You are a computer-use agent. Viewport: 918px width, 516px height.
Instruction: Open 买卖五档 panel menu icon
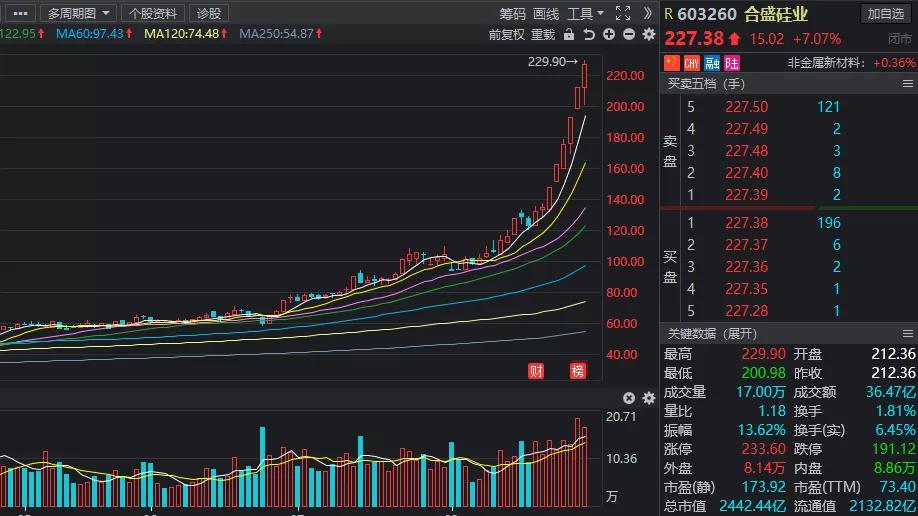point(907,84)
